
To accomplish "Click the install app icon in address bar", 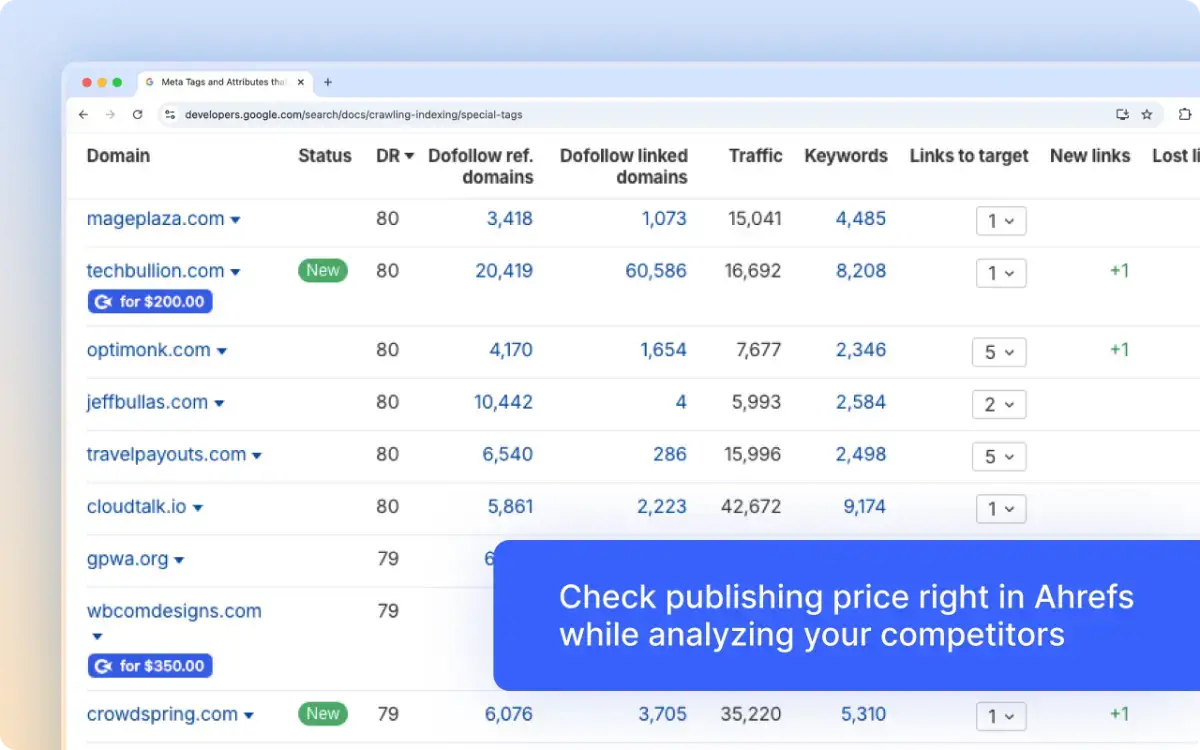I will (1122, 115).
